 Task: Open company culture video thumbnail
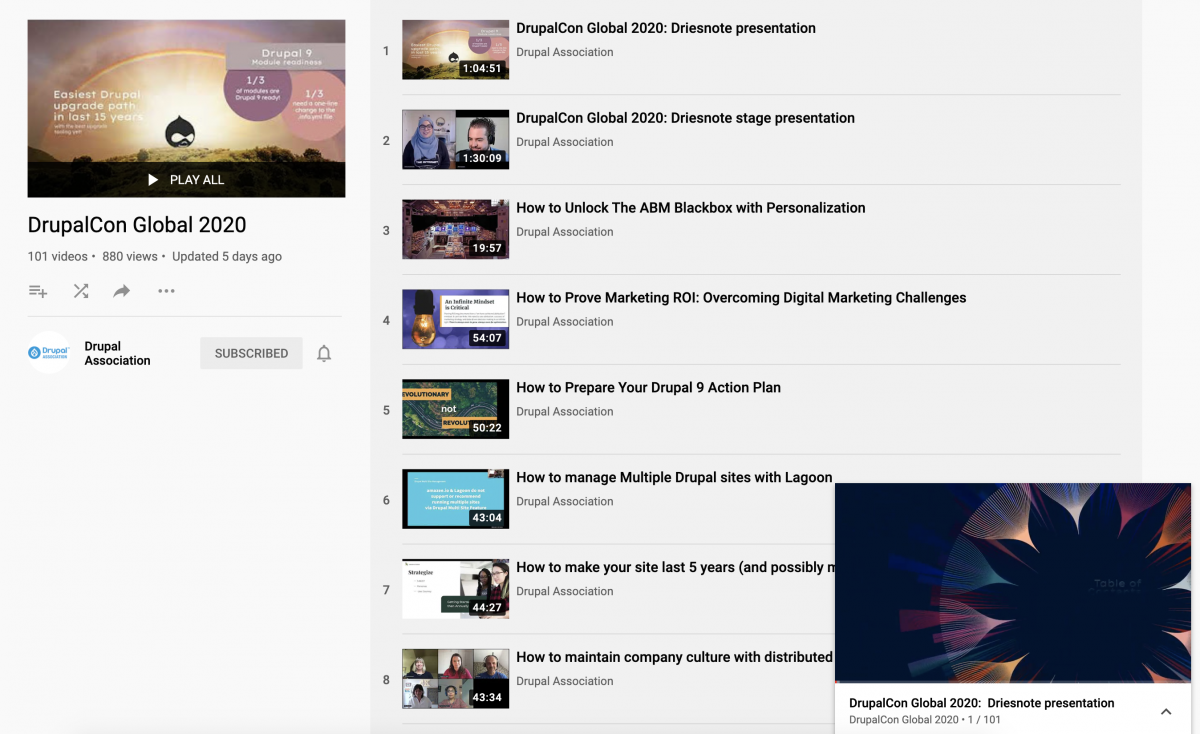point(455,679)
